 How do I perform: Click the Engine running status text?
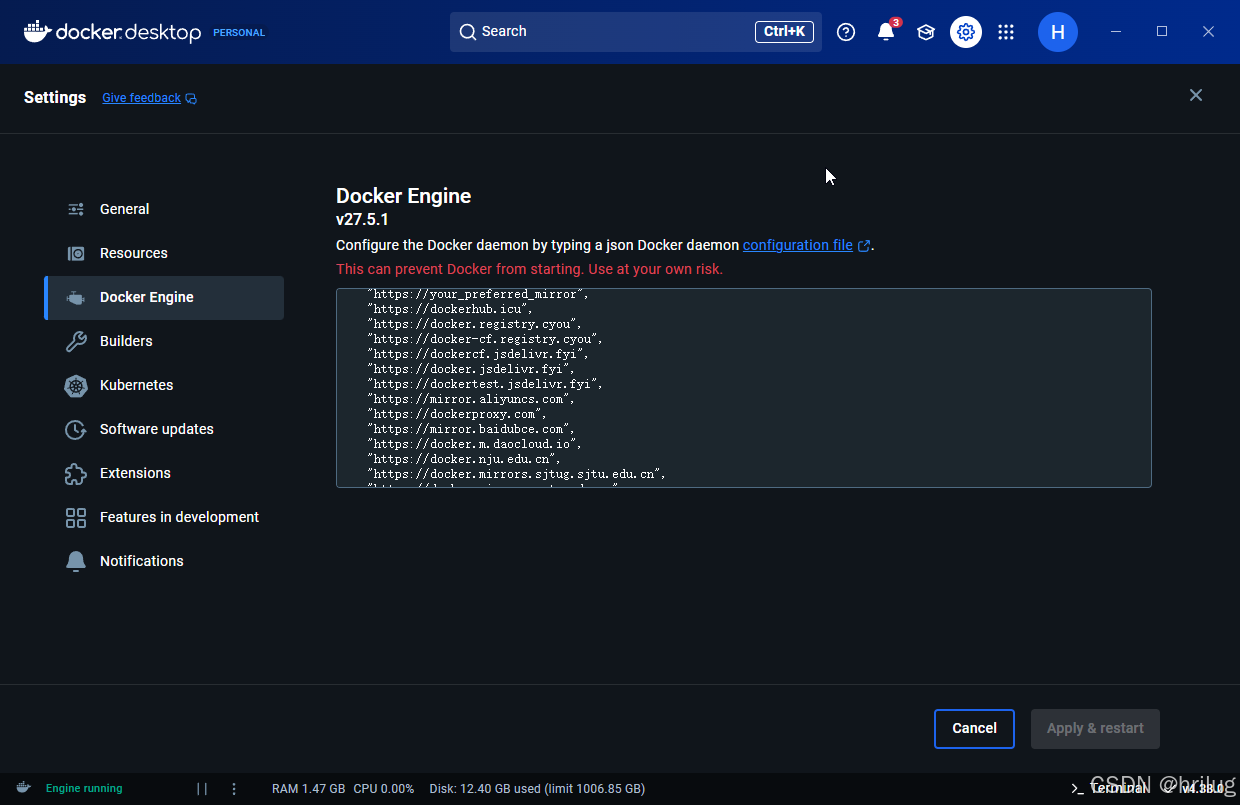click(x=84, y=788)
